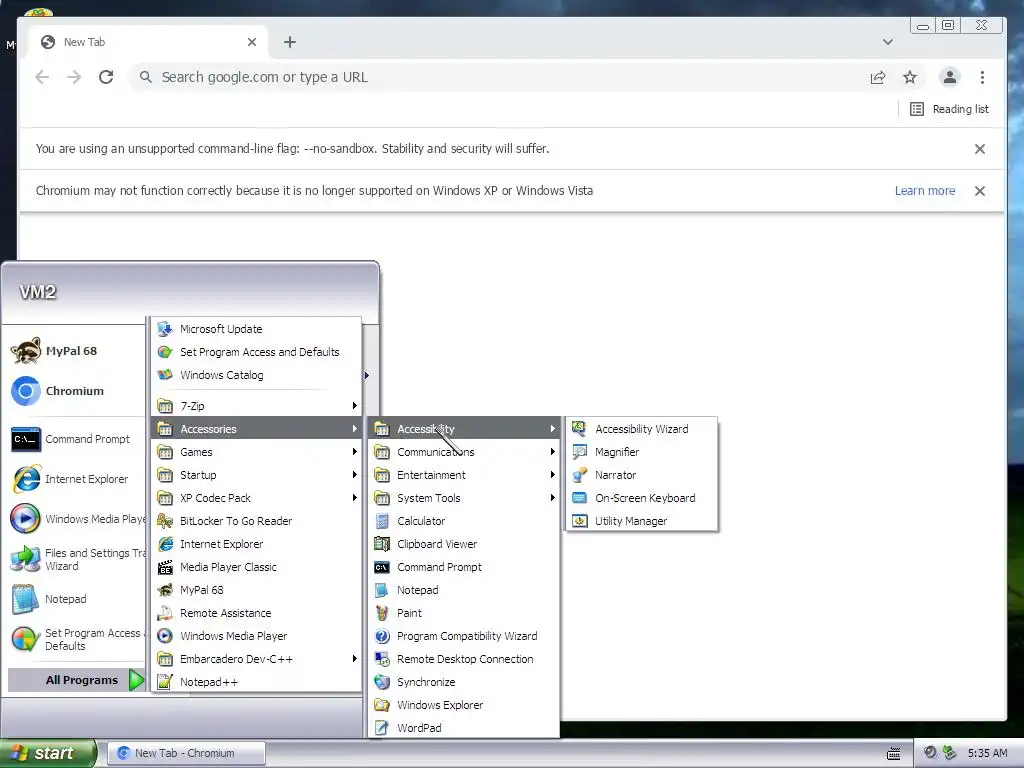
Task: Open the tab search chevron
Action: click(888, 42)
